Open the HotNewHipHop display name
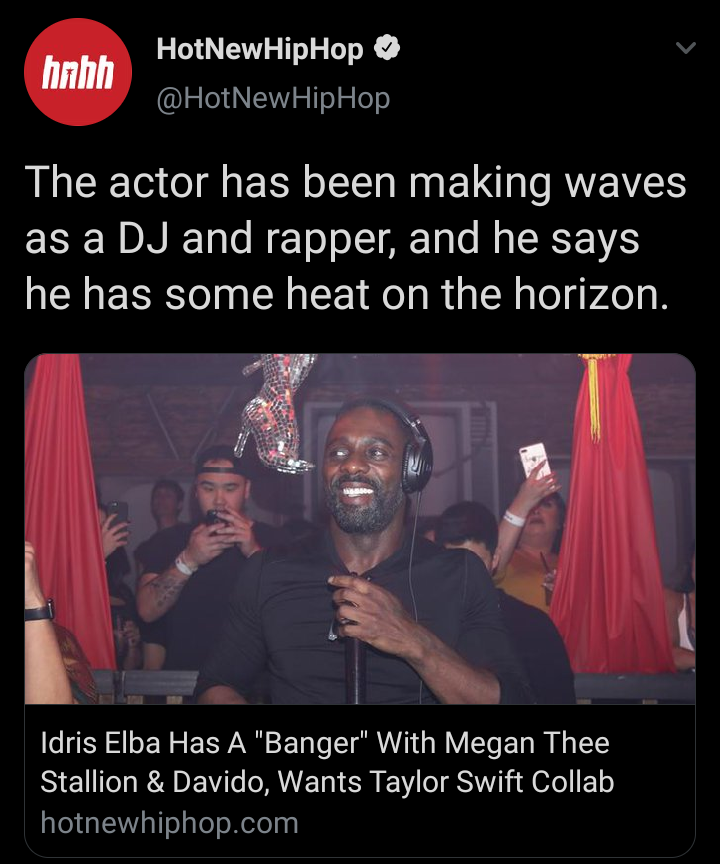720x864 pixels. (260, 49)
